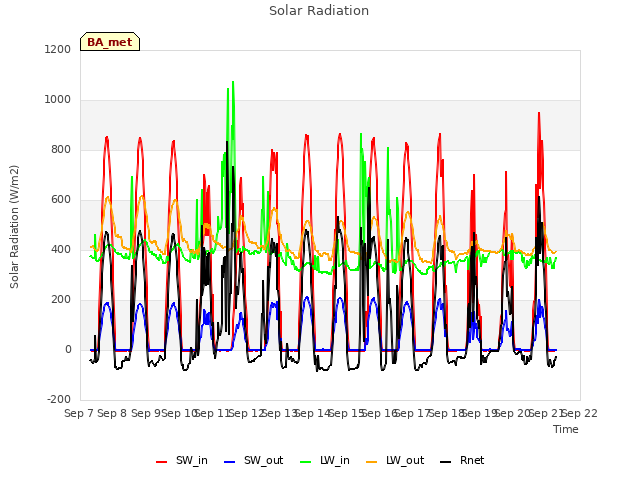
Task: Click the LW_out legend label
Action: click(405, 460)
